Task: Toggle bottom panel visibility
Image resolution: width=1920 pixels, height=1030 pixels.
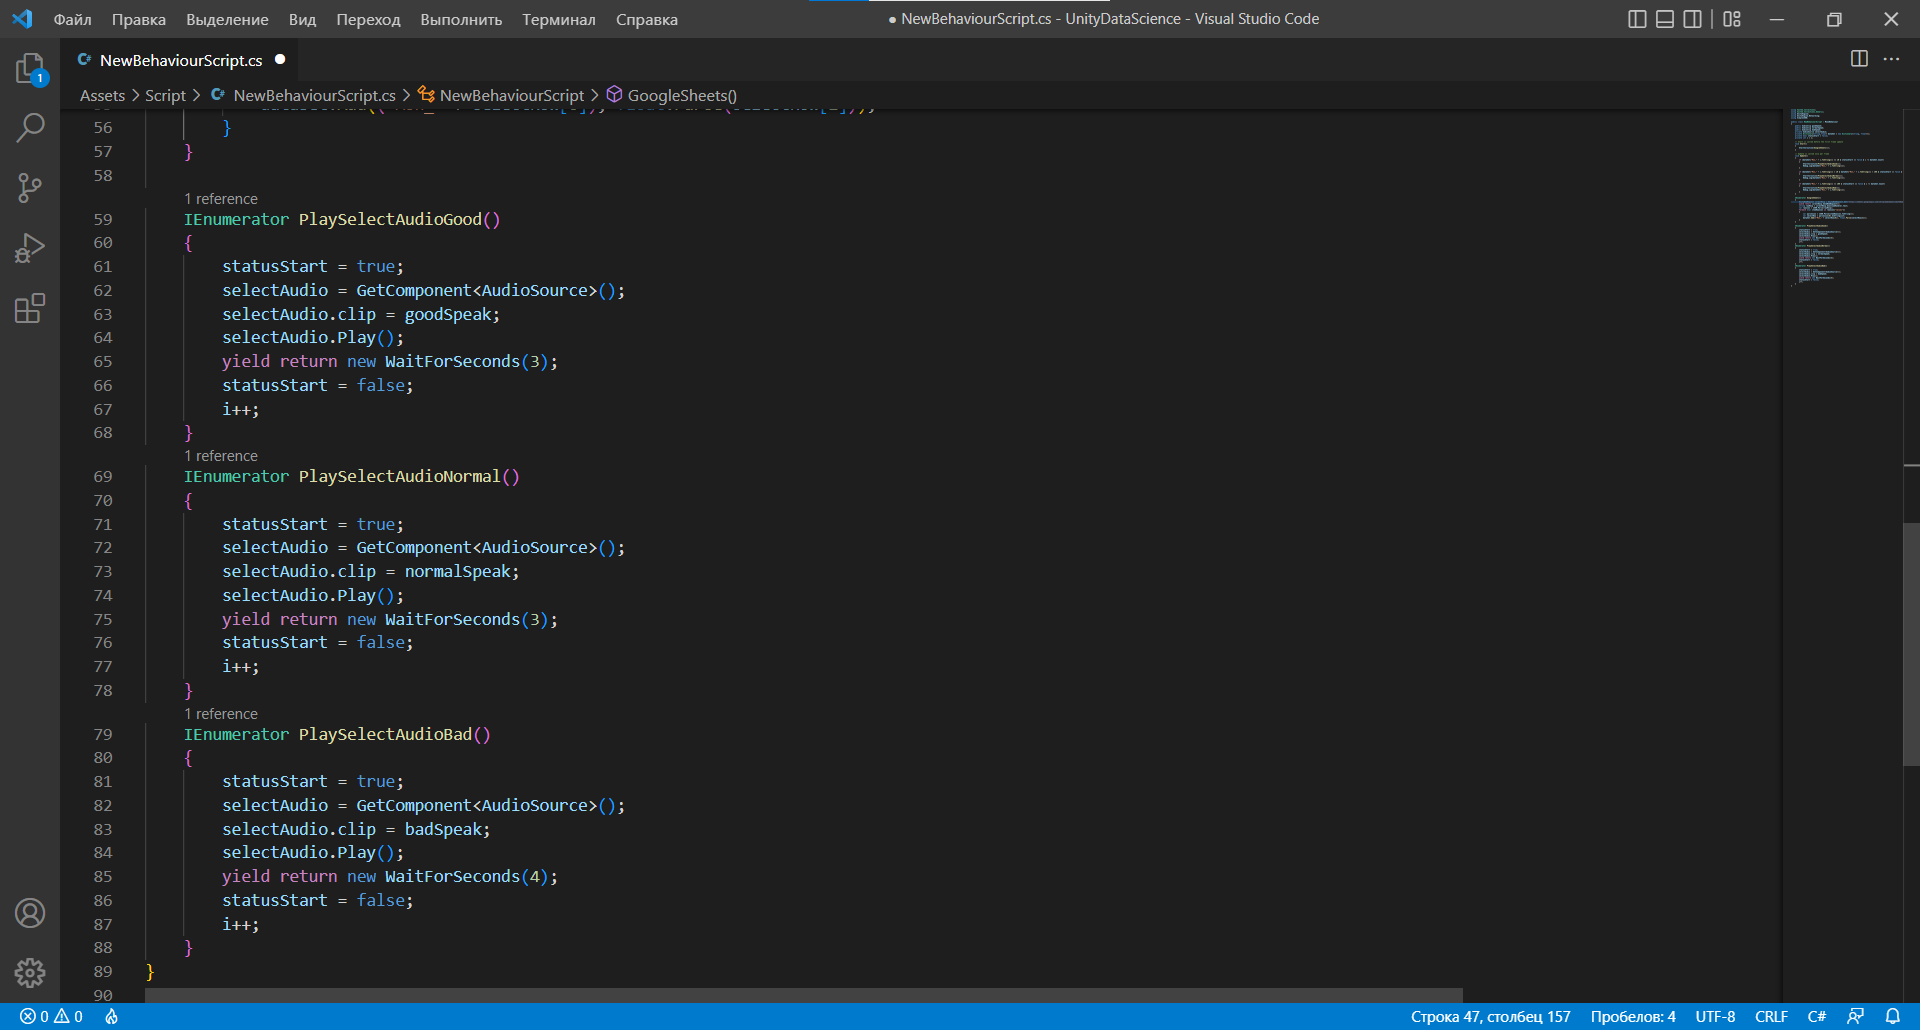Action: pyautogui.click(x=1665, y=19)
